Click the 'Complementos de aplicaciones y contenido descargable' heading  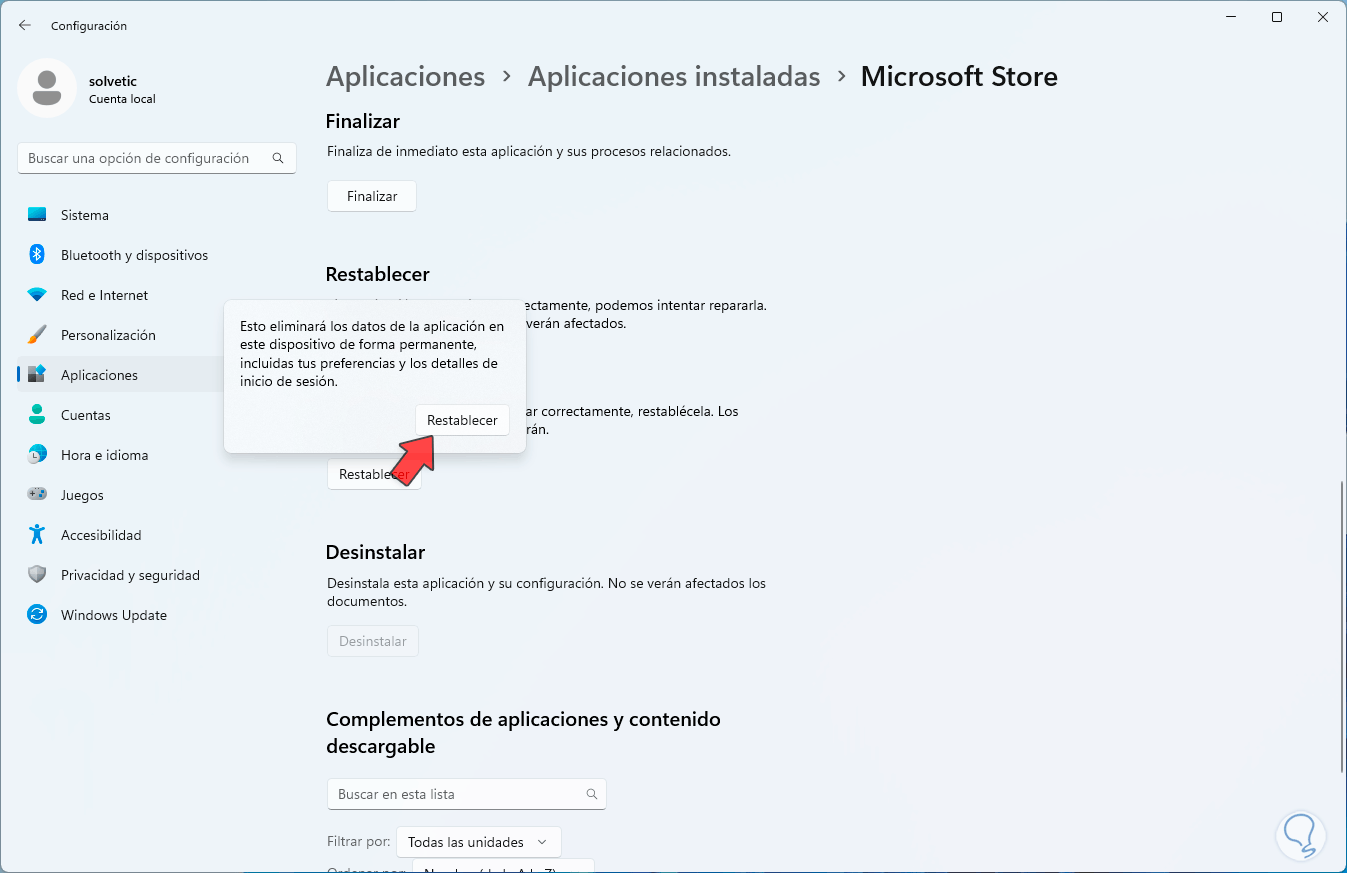[523, 733]
